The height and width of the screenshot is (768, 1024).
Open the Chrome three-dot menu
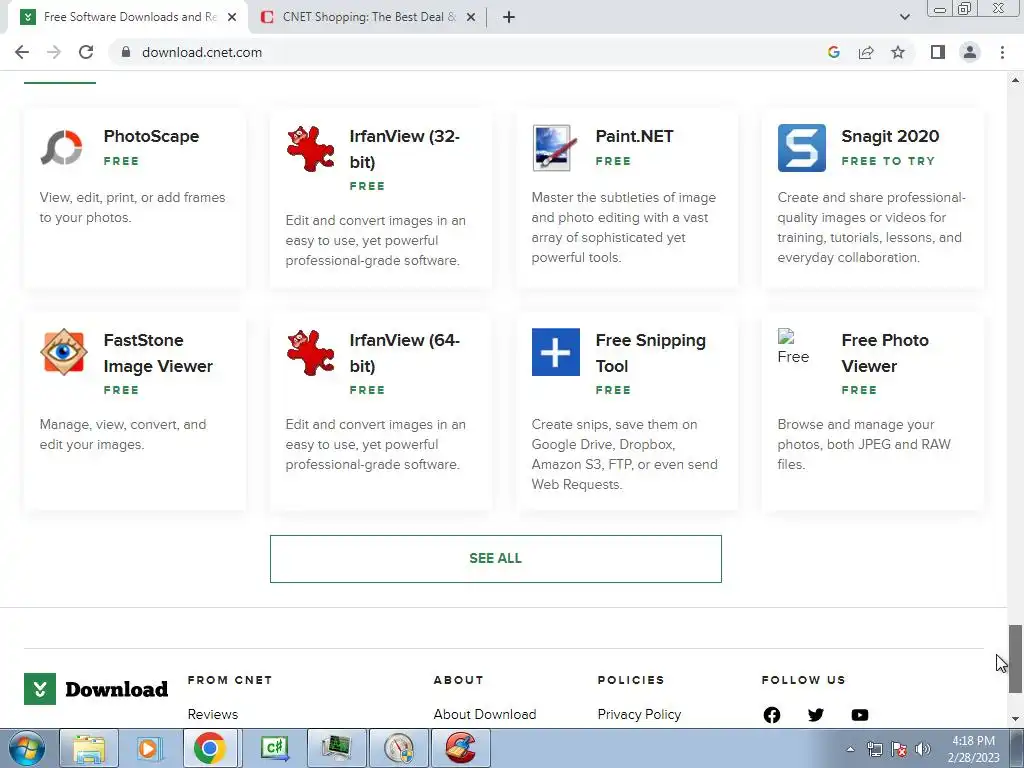click(x=1002, y=52)
